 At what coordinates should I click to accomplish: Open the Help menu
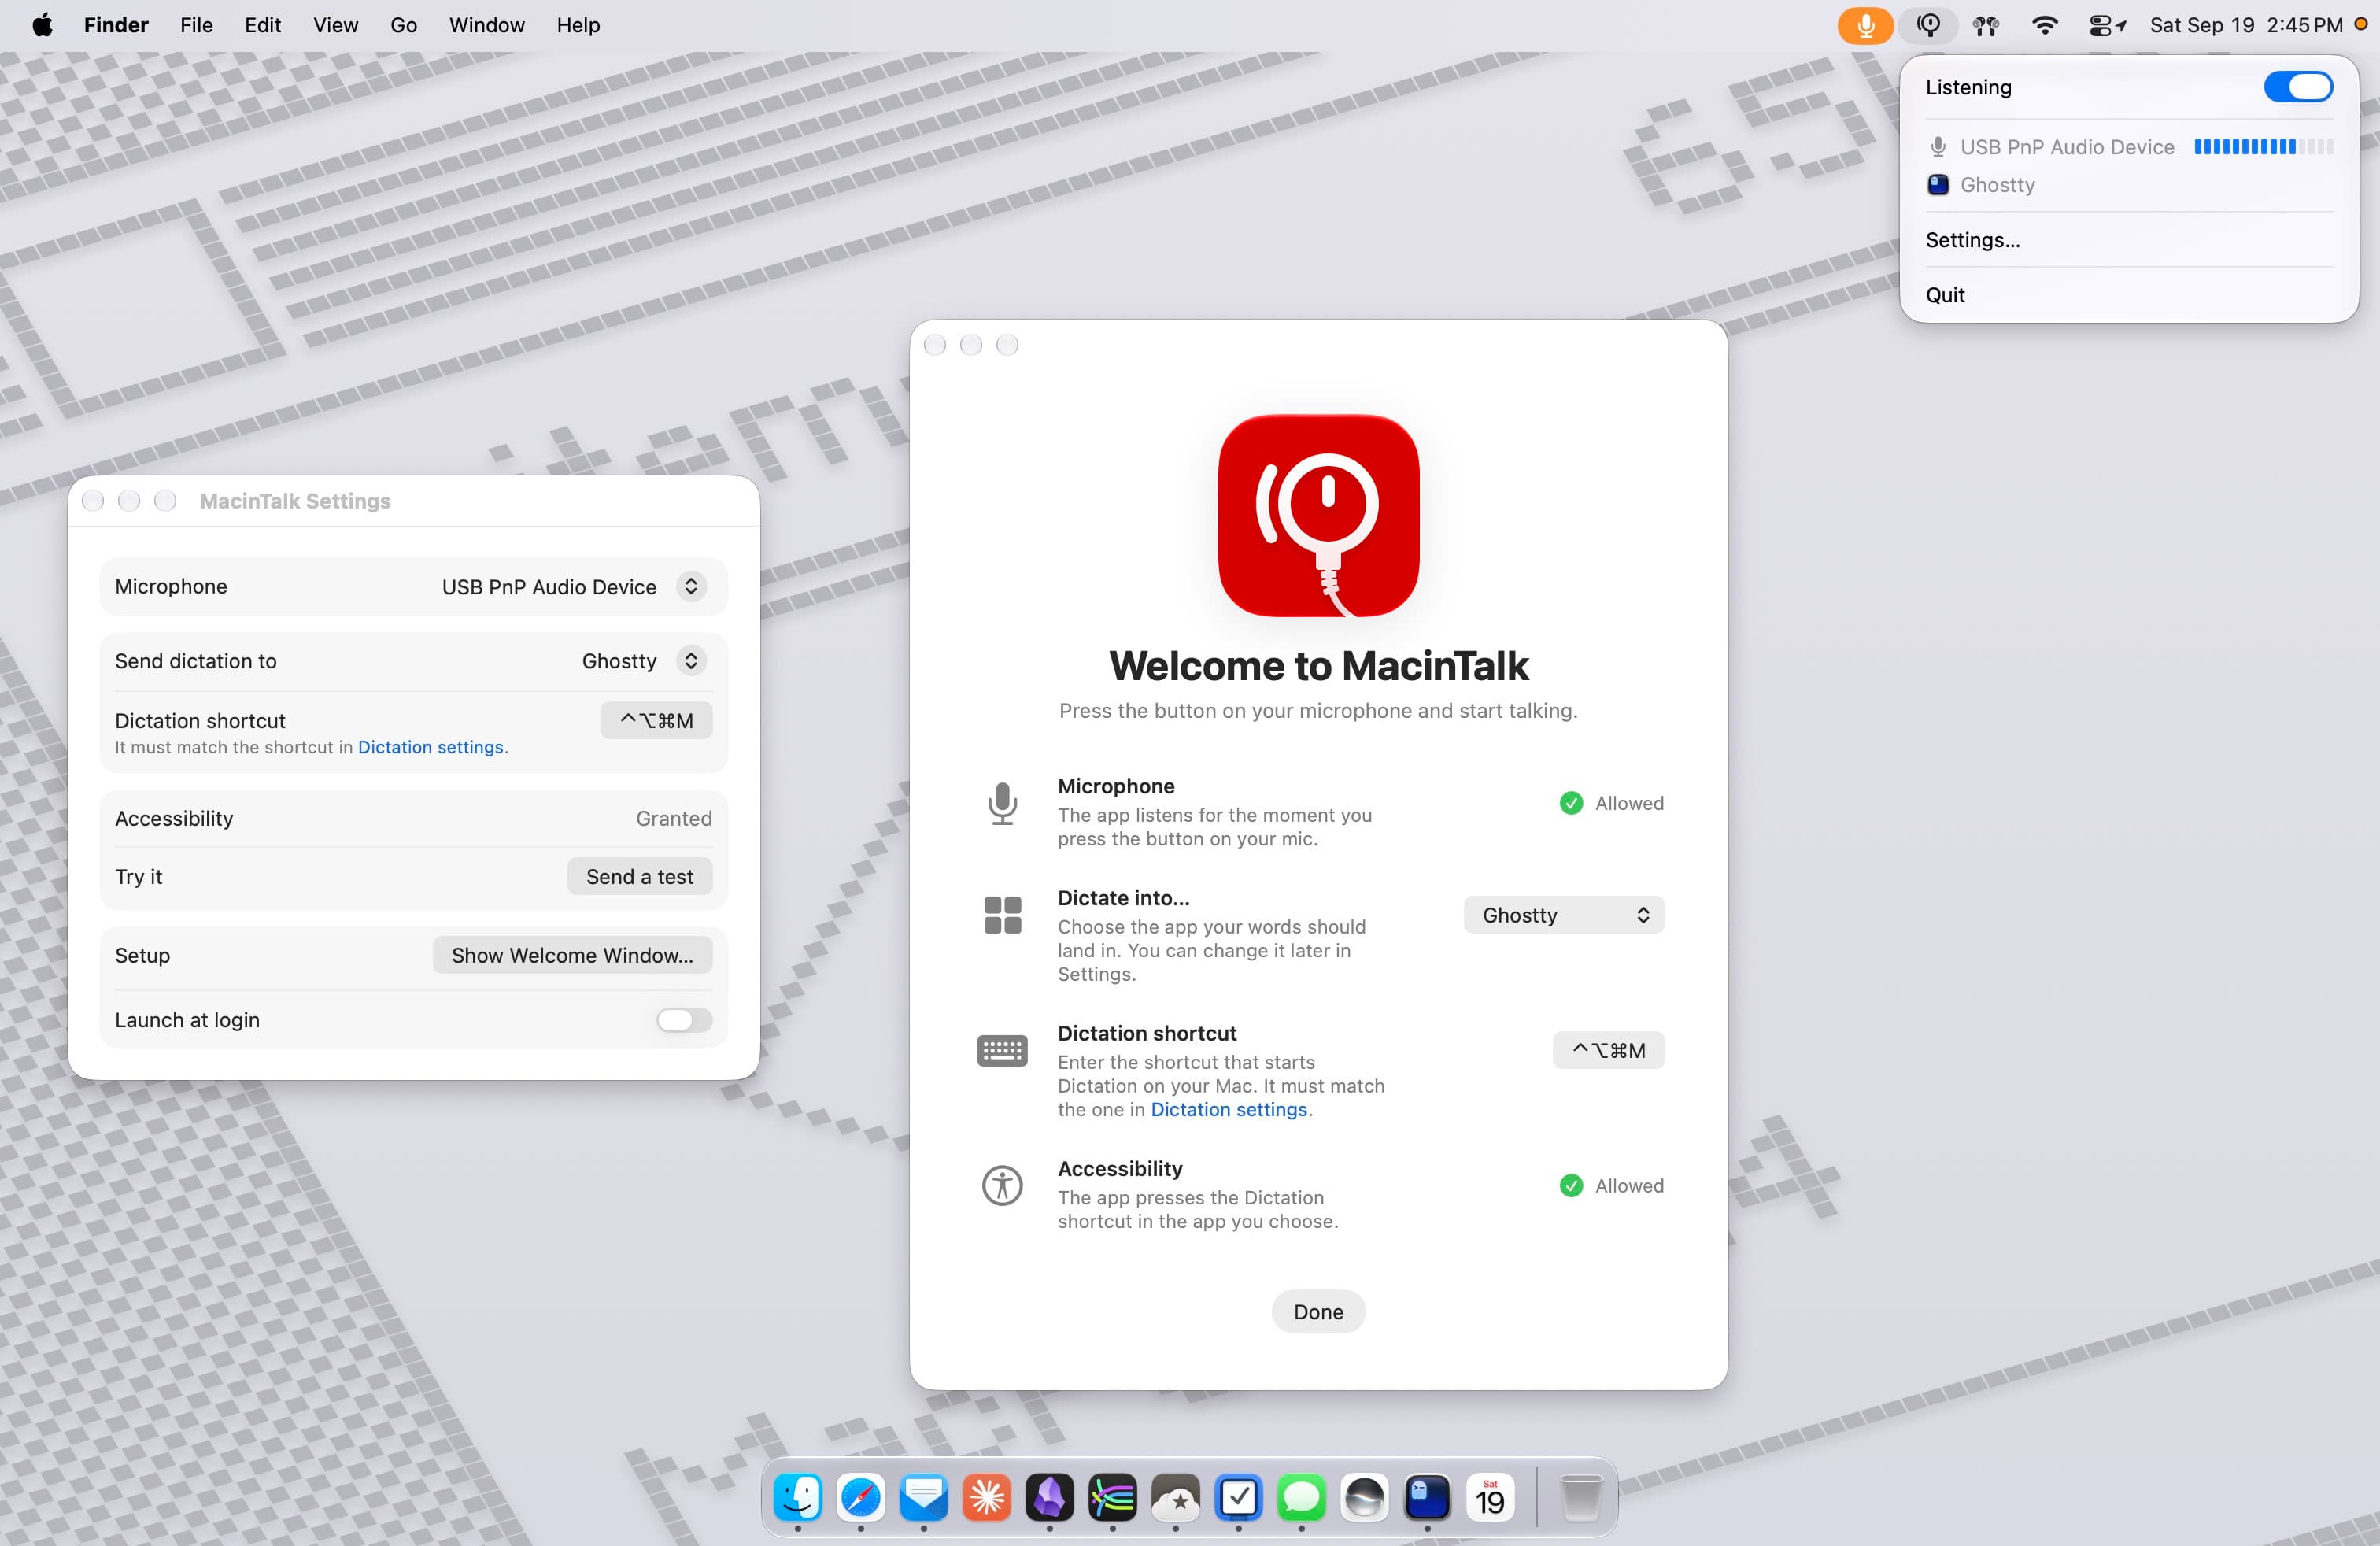(x=578, y=25)
